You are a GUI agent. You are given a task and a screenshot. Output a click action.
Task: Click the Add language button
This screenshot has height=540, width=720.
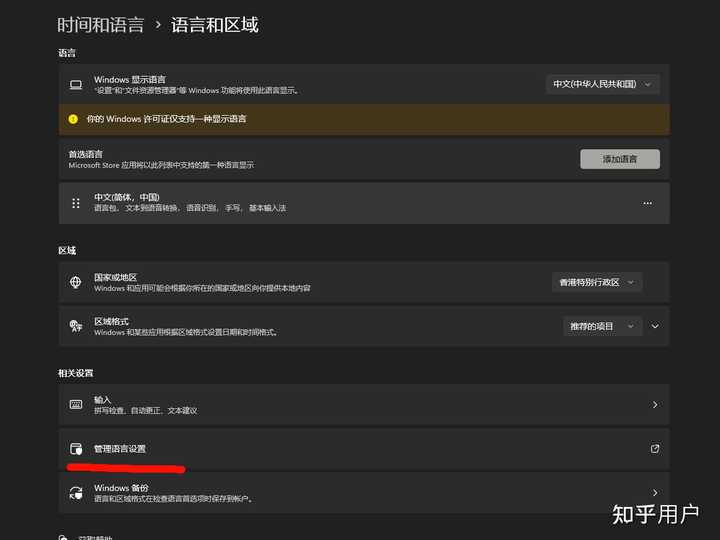pyautogui.click(x=620, y=159)
